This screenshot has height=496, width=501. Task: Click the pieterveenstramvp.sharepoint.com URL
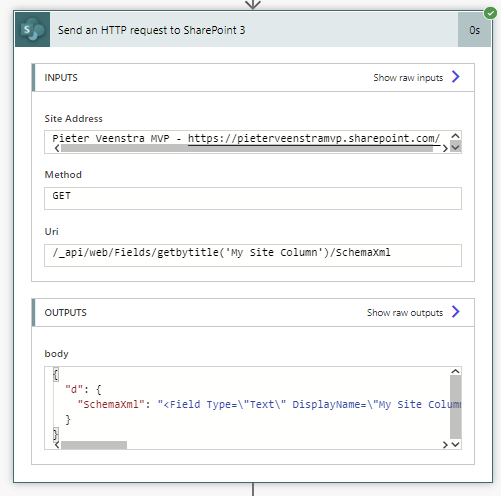[314, 138]
